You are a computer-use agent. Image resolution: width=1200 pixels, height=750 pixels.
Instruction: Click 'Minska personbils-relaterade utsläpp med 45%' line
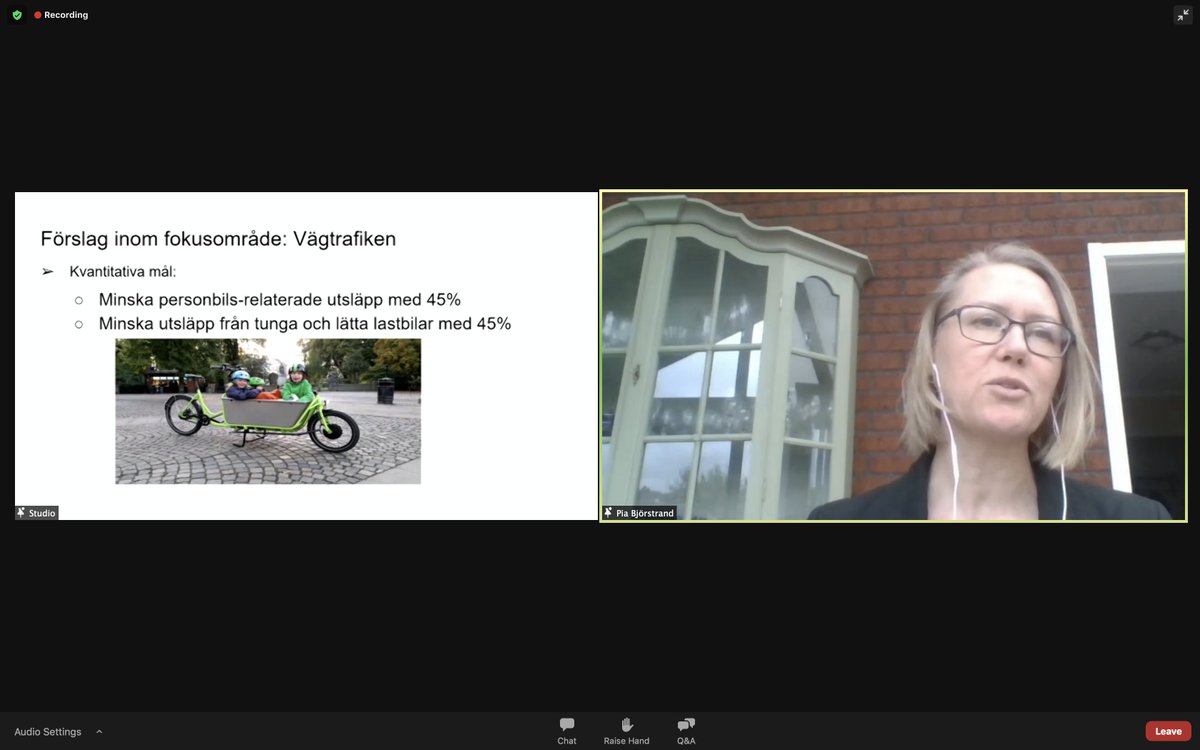point(279,299)
